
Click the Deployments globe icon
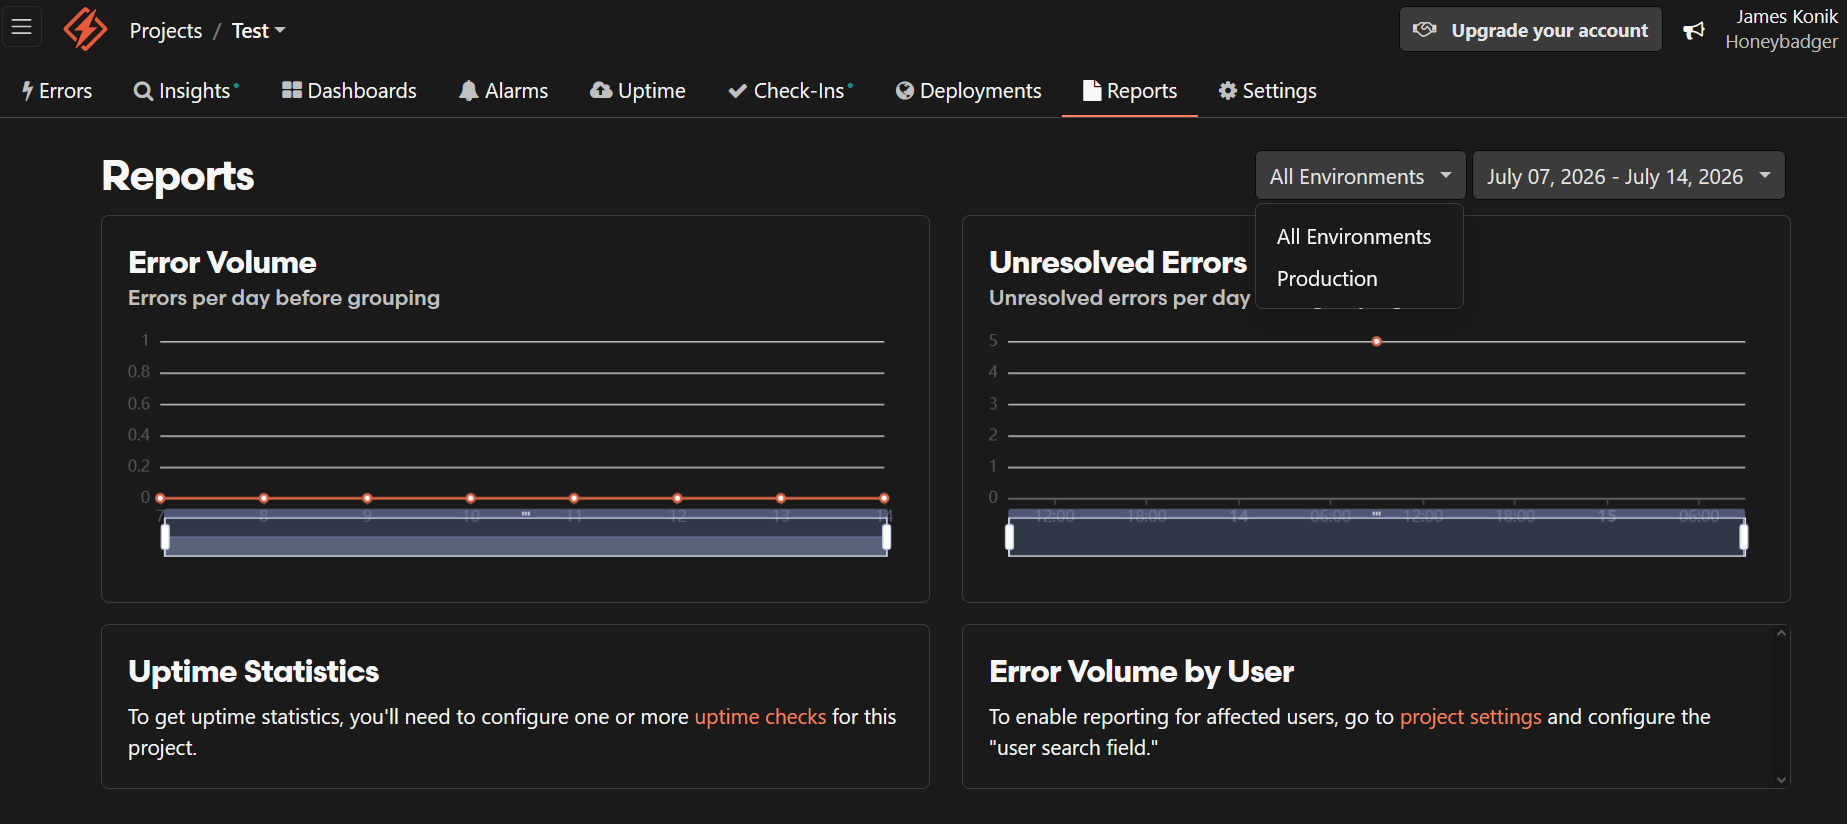coord(905,91)
